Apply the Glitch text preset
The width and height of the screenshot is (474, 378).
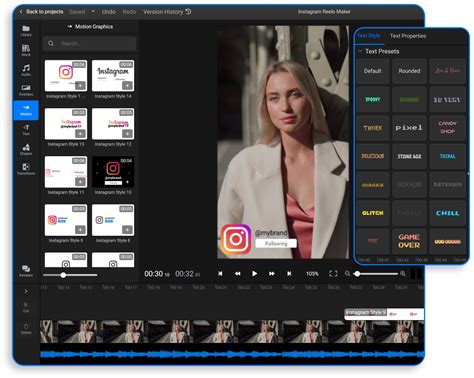point(373,213)
